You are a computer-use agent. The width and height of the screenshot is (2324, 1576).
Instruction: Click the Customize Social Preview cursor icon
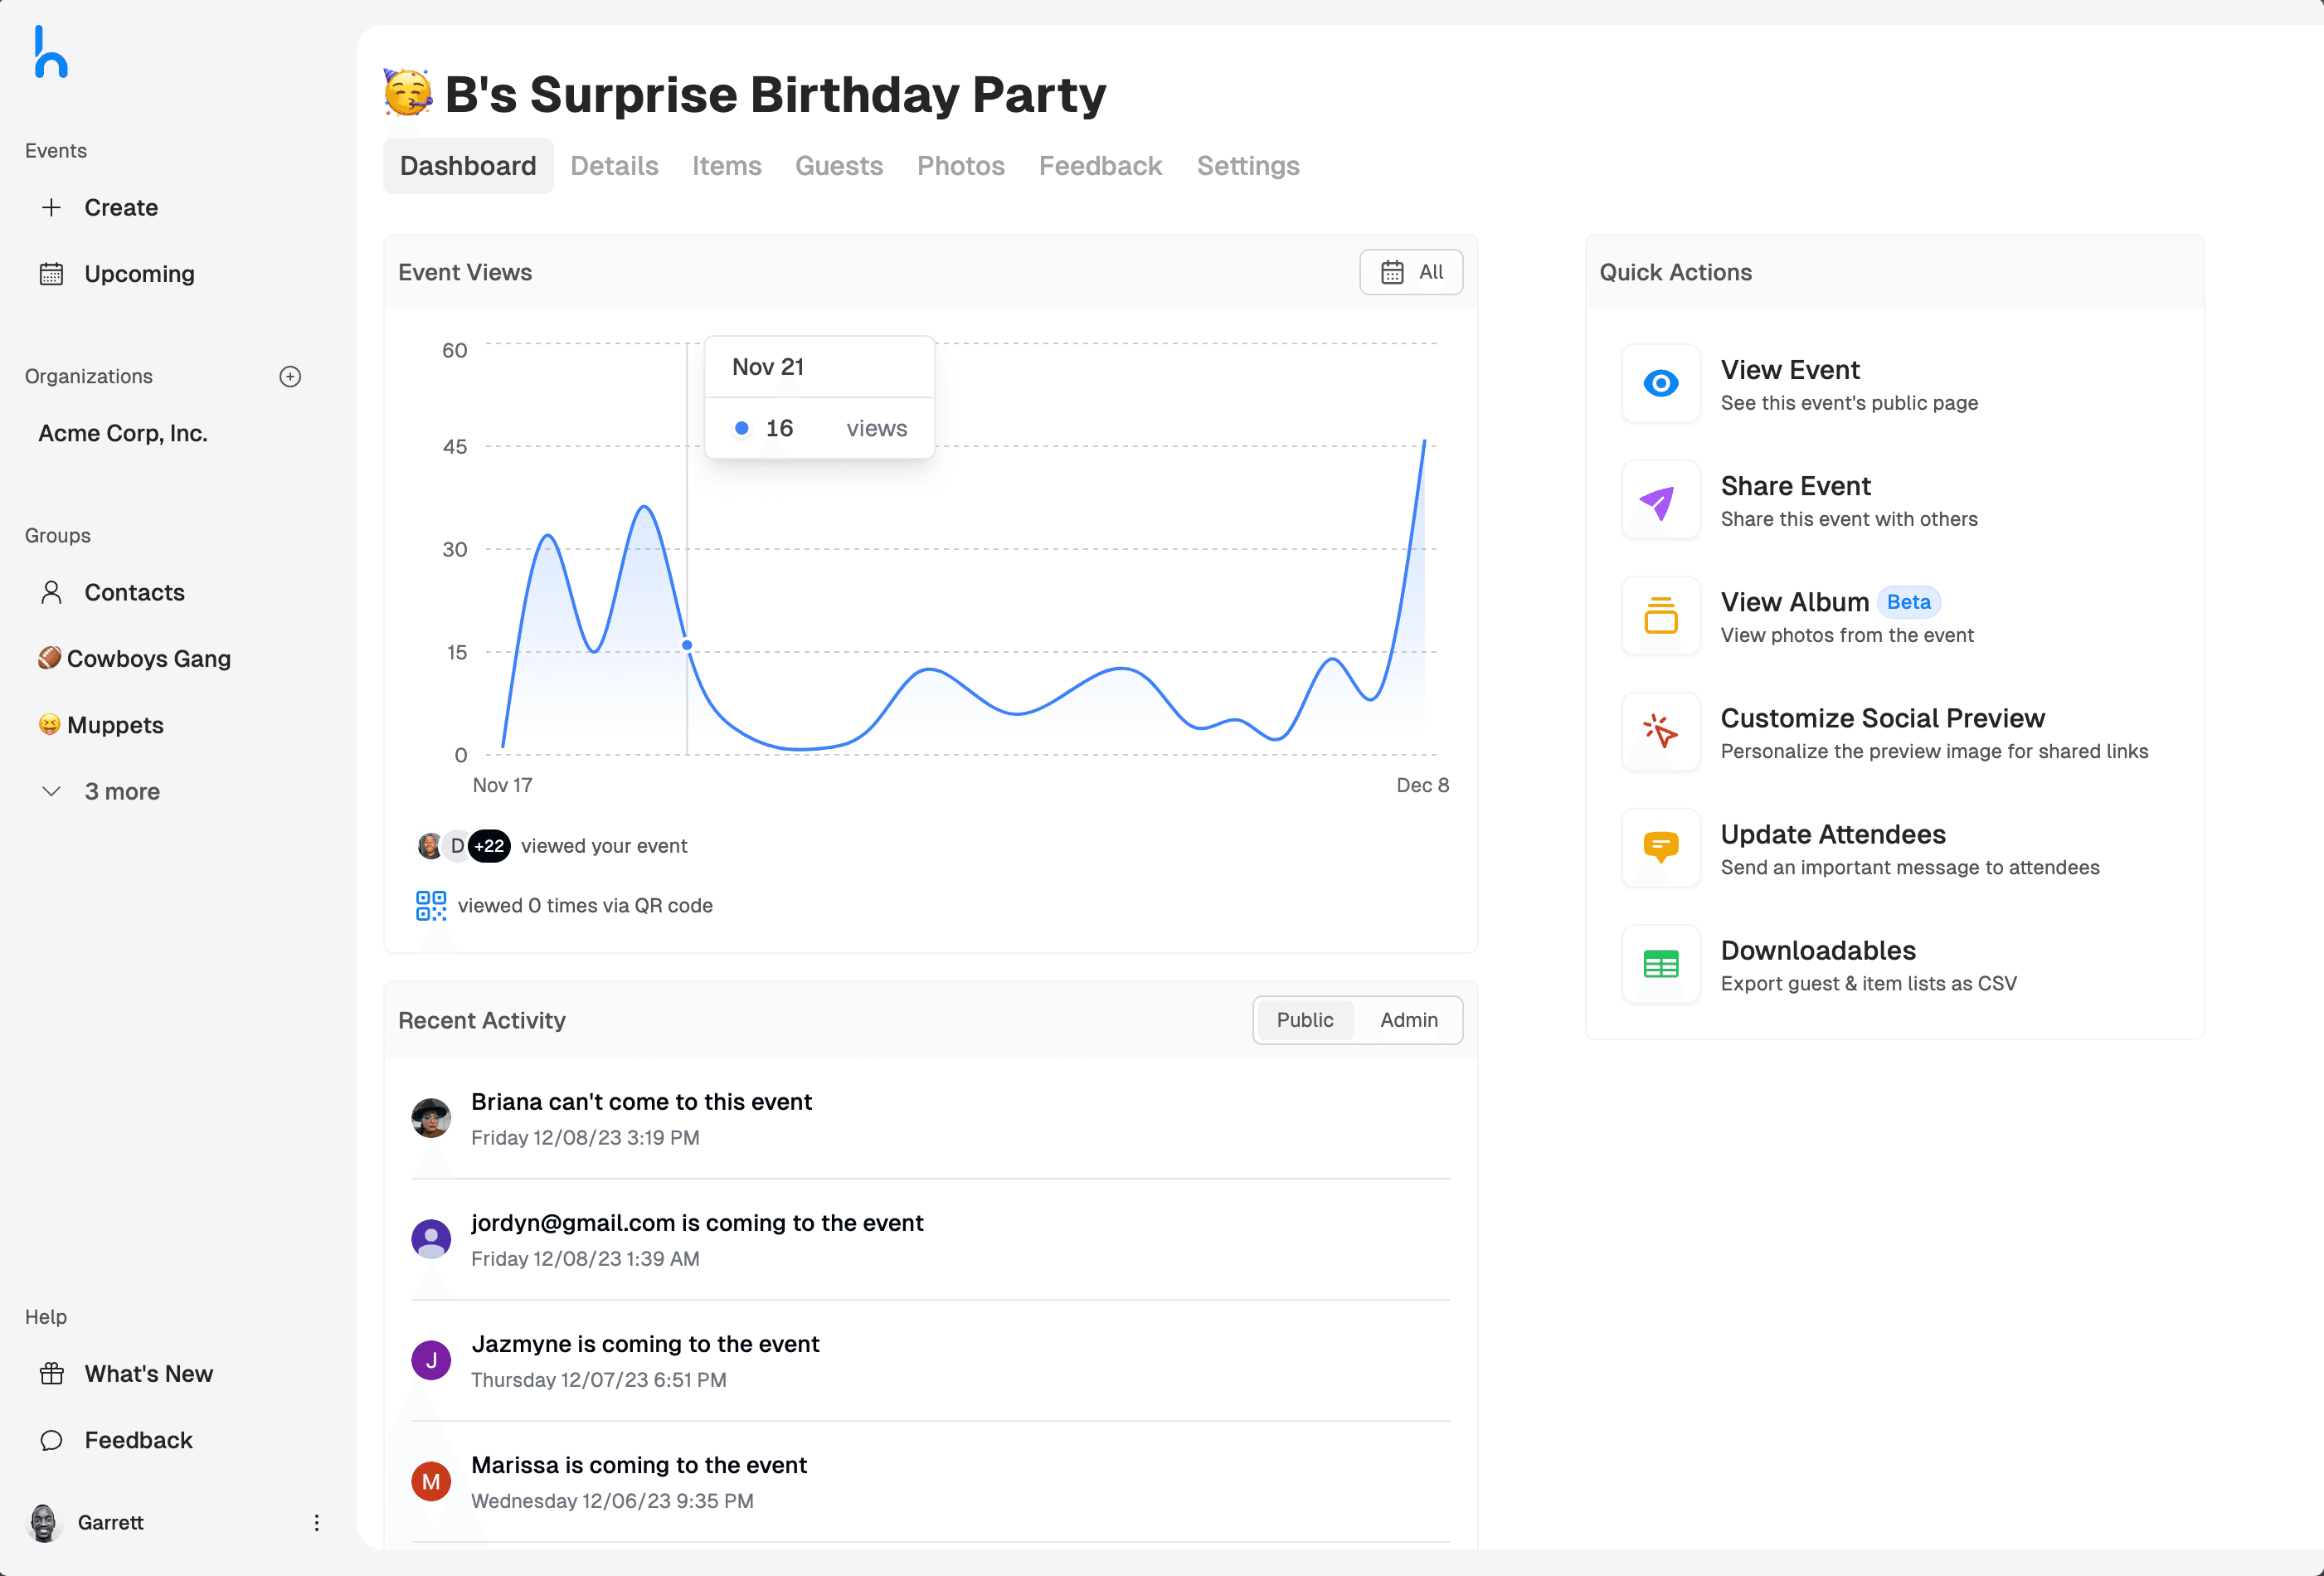pyautogui.click(x=1660, y=732)
